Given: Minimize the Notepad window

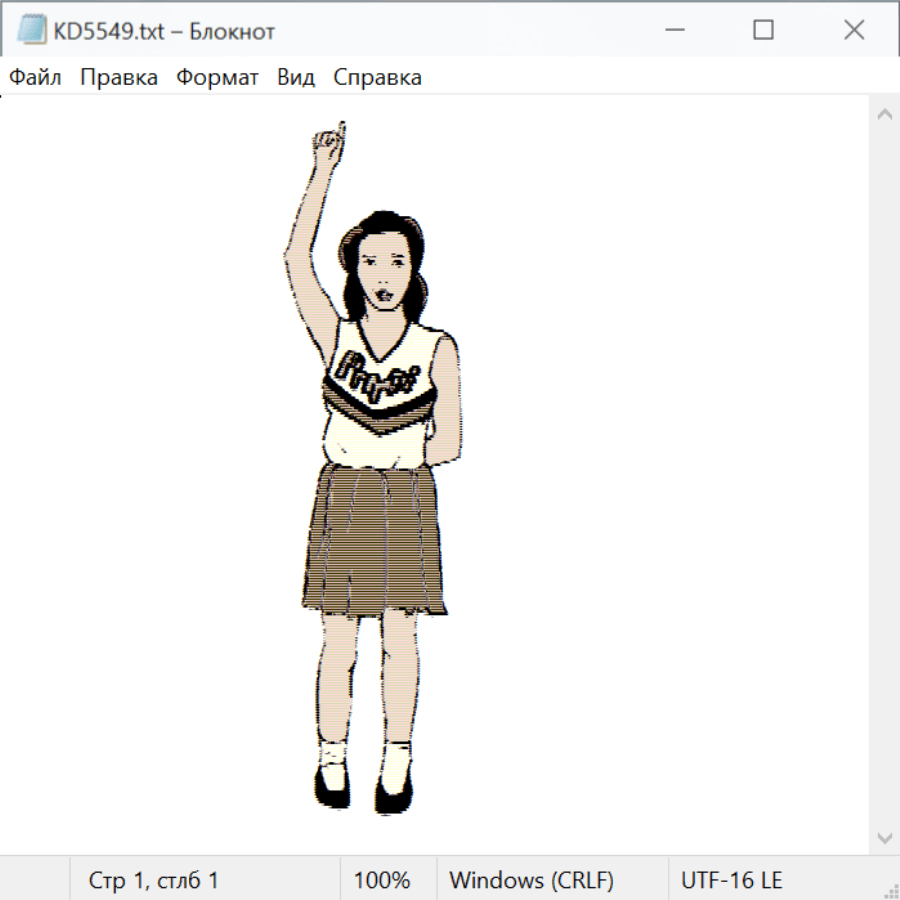Looking at the screenshot, I should [673, 30].
